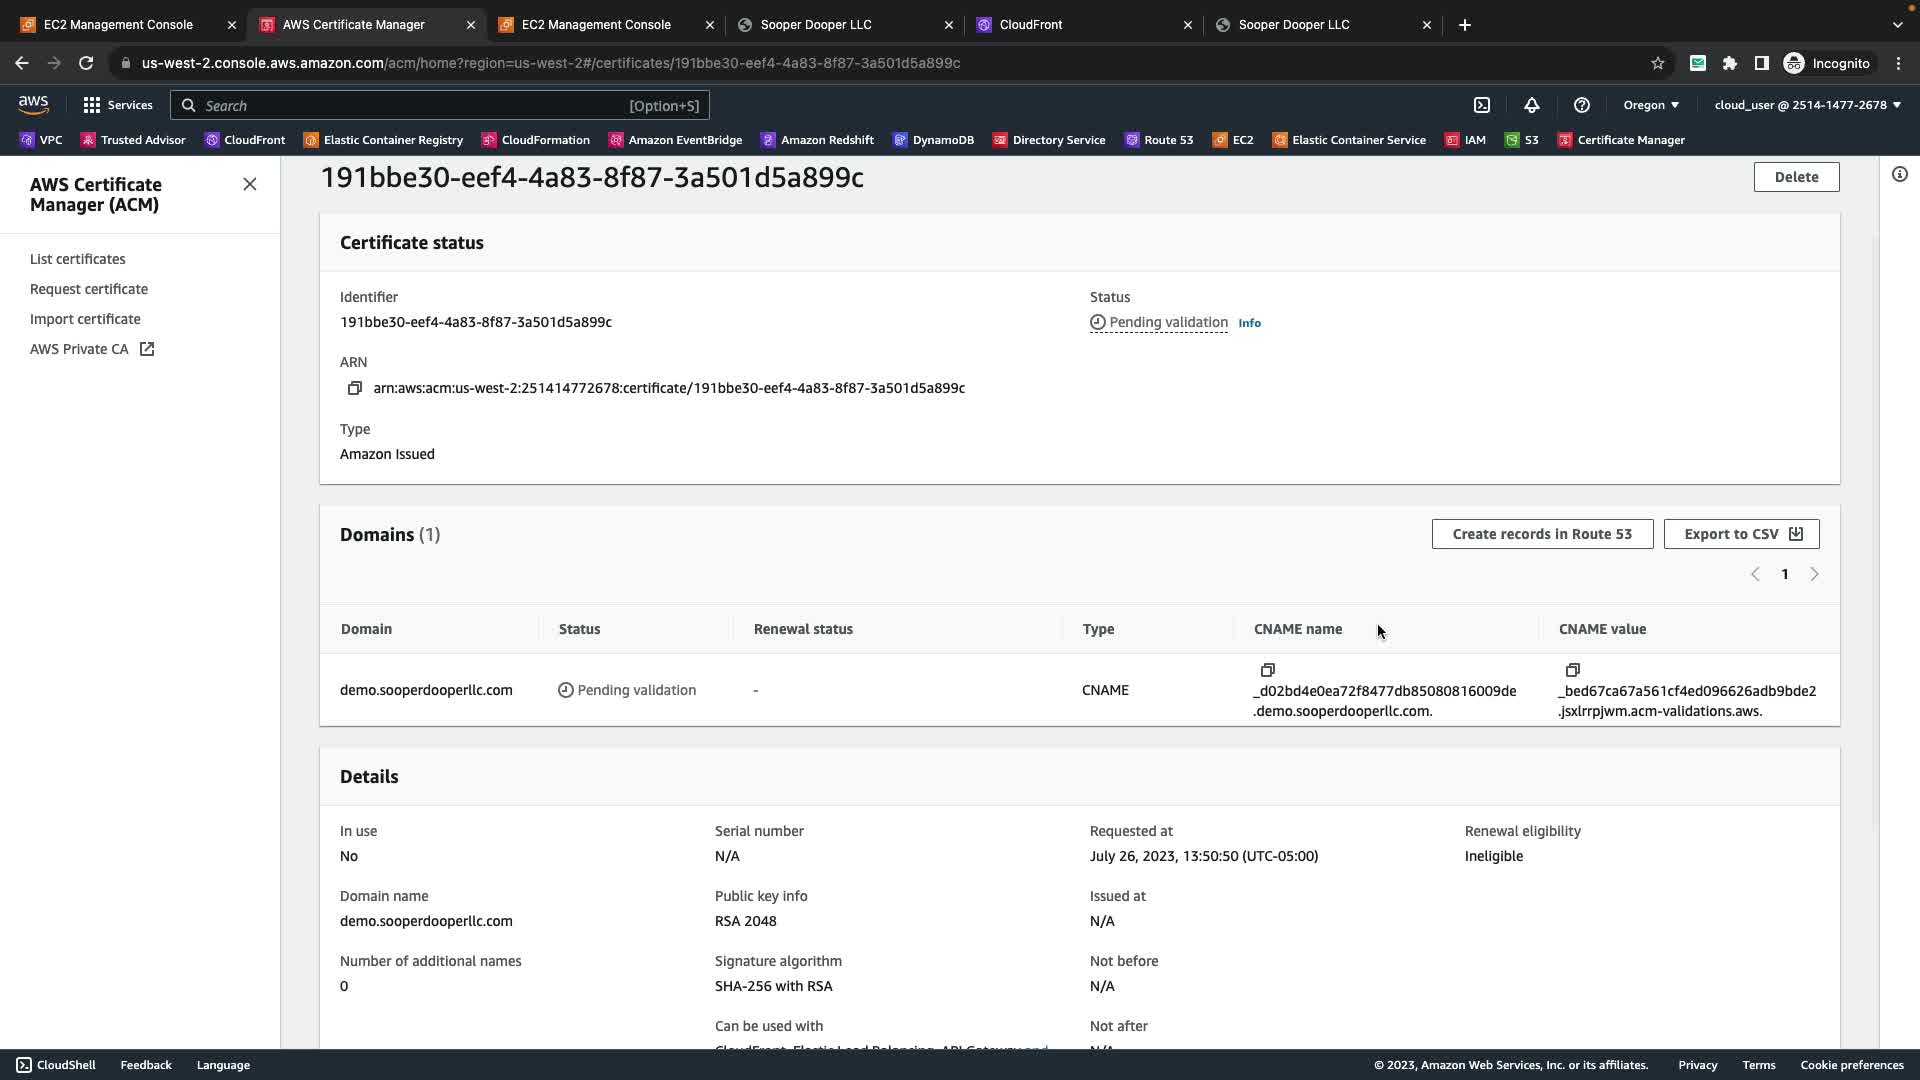Copy the certificate ARN with copy icon

click(354, 388)
